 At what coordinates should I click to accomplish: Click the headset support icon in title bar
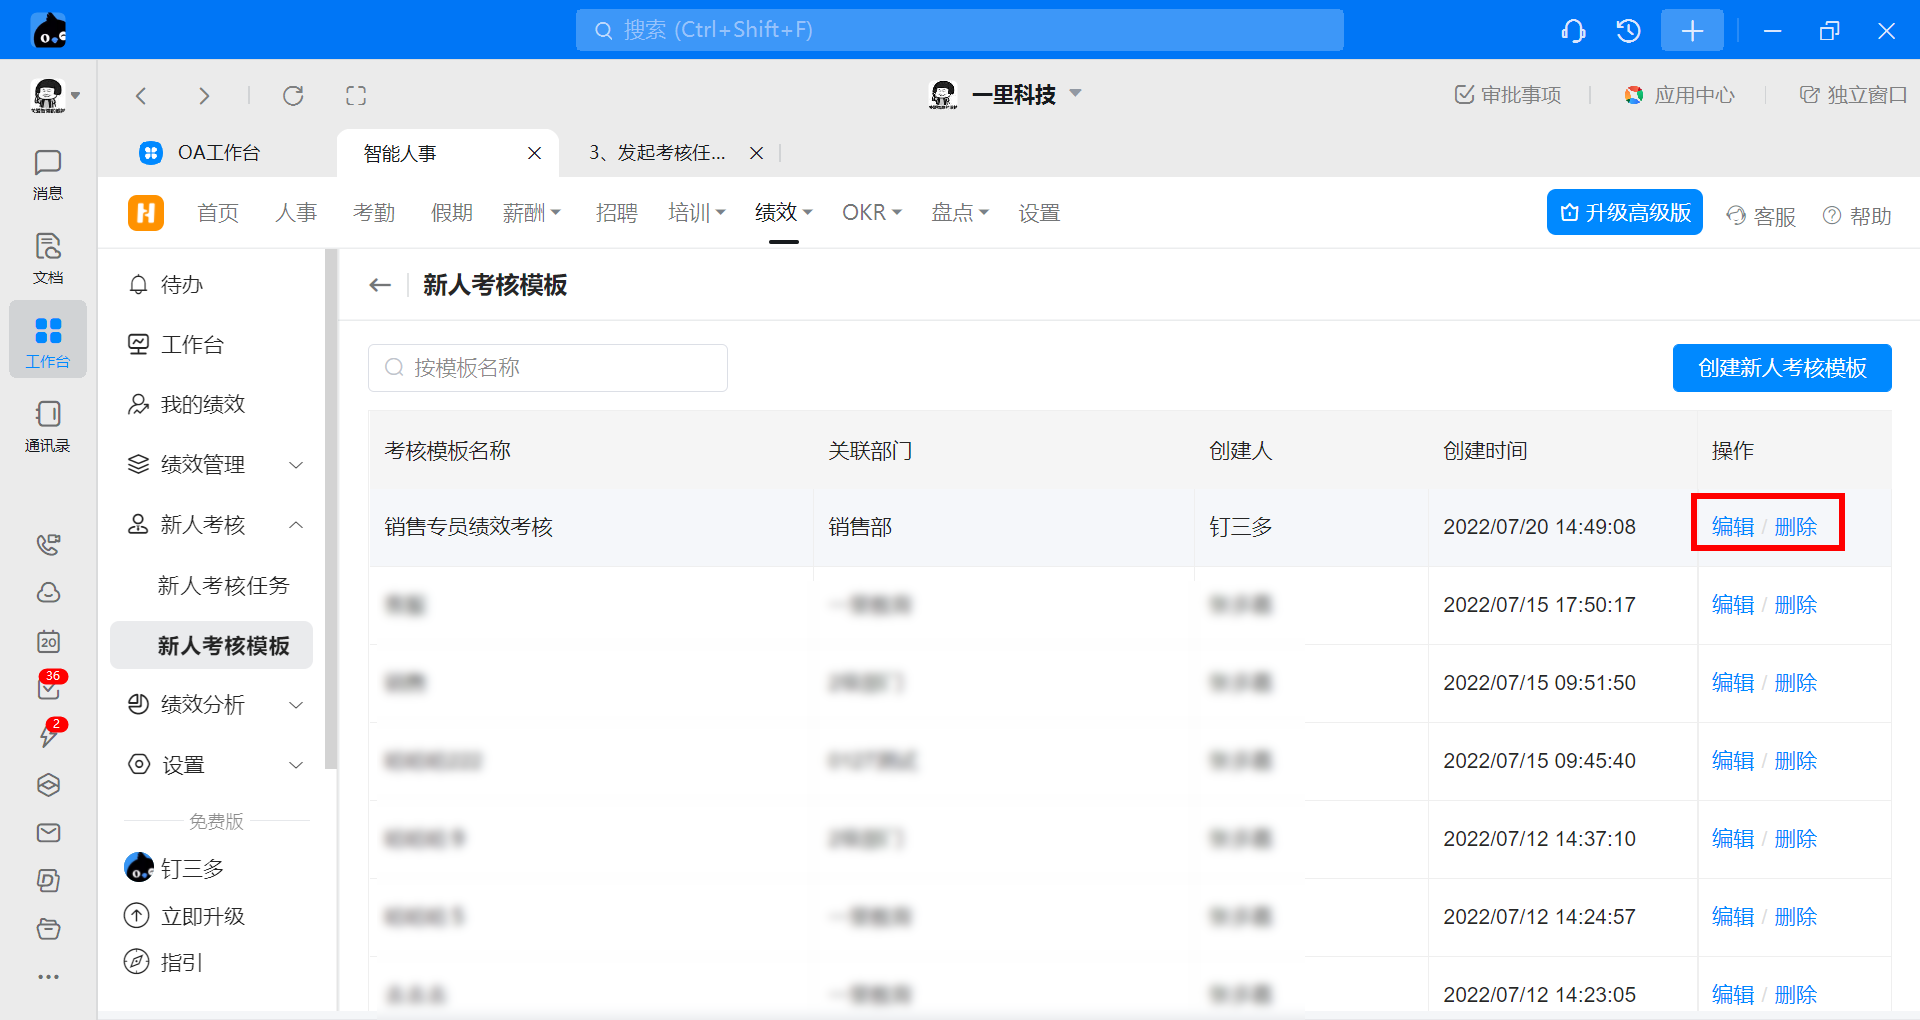point(1573,31)
